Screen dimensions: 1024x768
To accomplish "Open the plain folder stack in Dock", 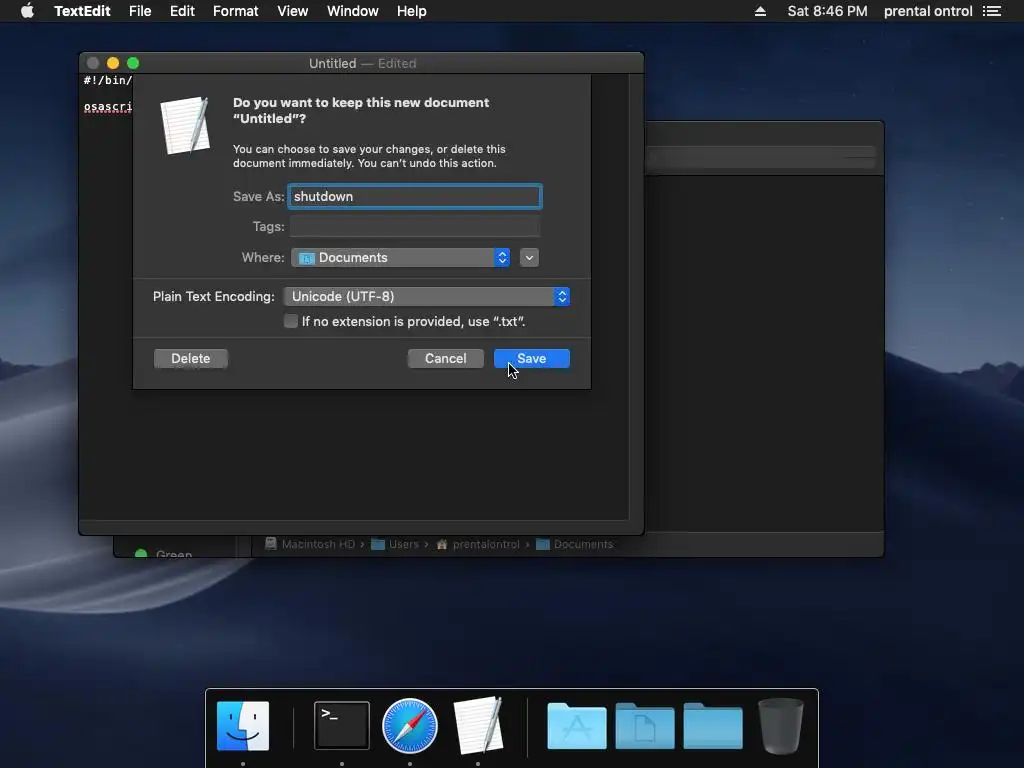I will 712,726.
